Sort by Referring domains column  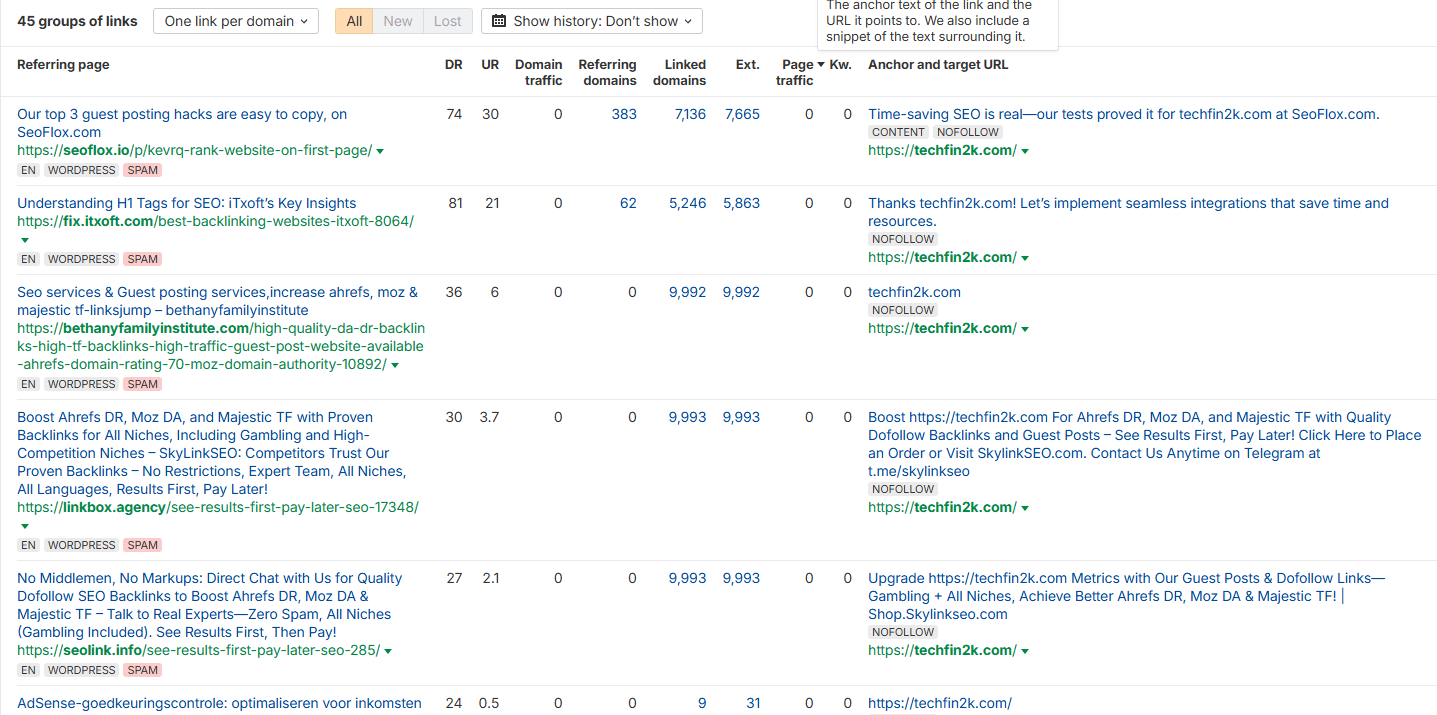[607, 72]
